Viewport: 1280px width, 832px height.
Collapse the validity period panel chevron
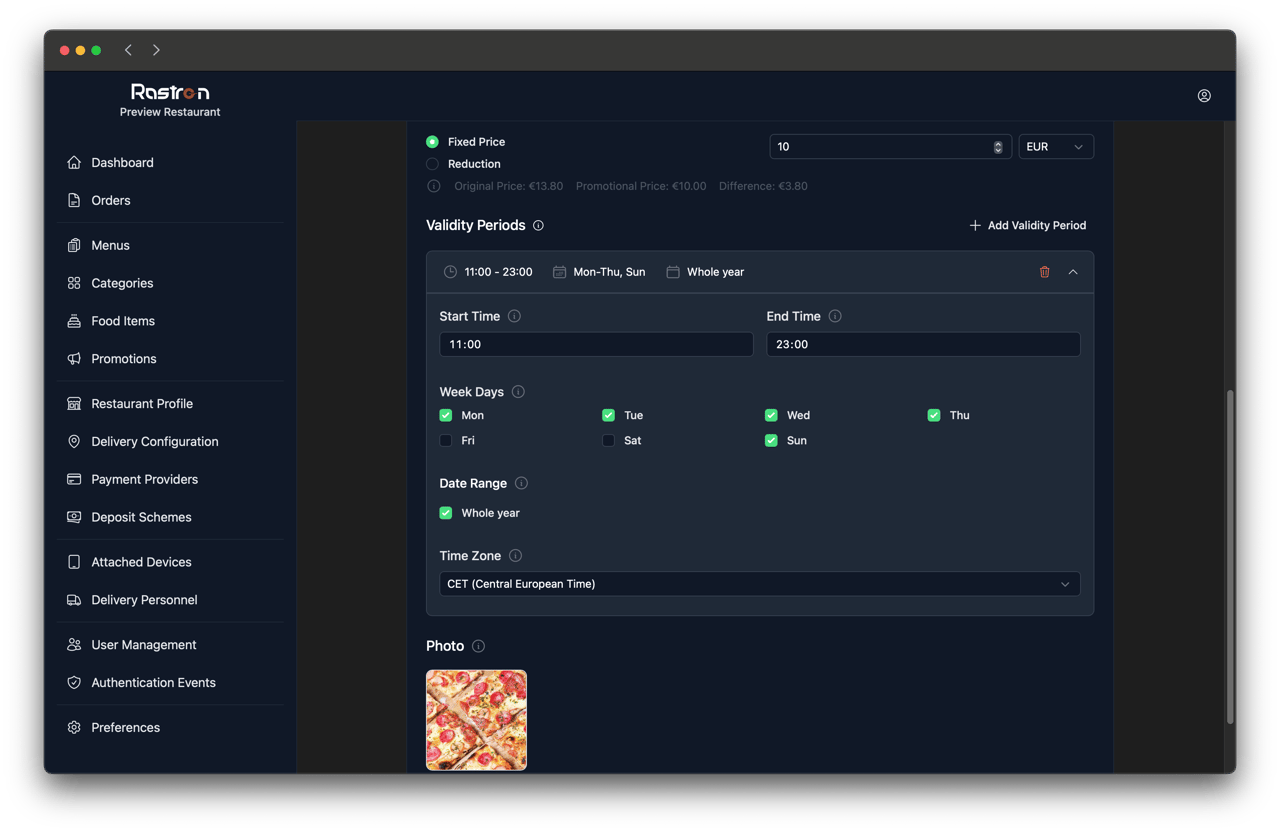[x=1073, y=272]
